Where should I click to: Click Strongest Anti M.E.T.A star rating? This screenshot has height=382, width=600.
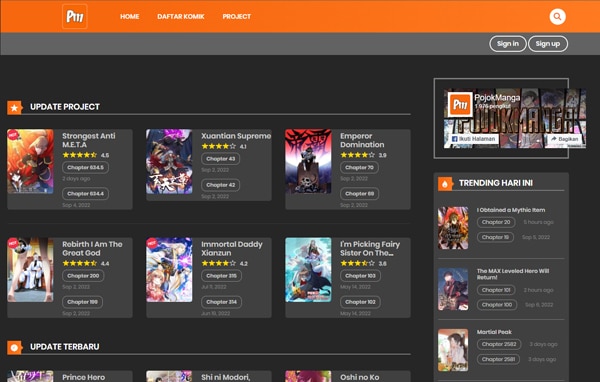[80, 155]
